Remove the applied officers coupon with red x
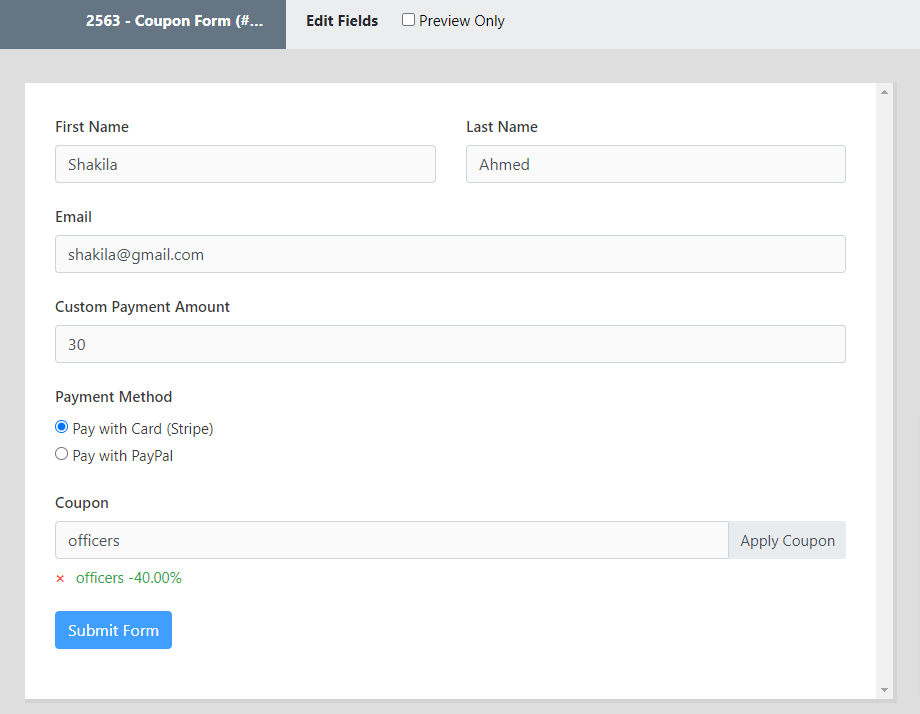 [x=60, y=578]
